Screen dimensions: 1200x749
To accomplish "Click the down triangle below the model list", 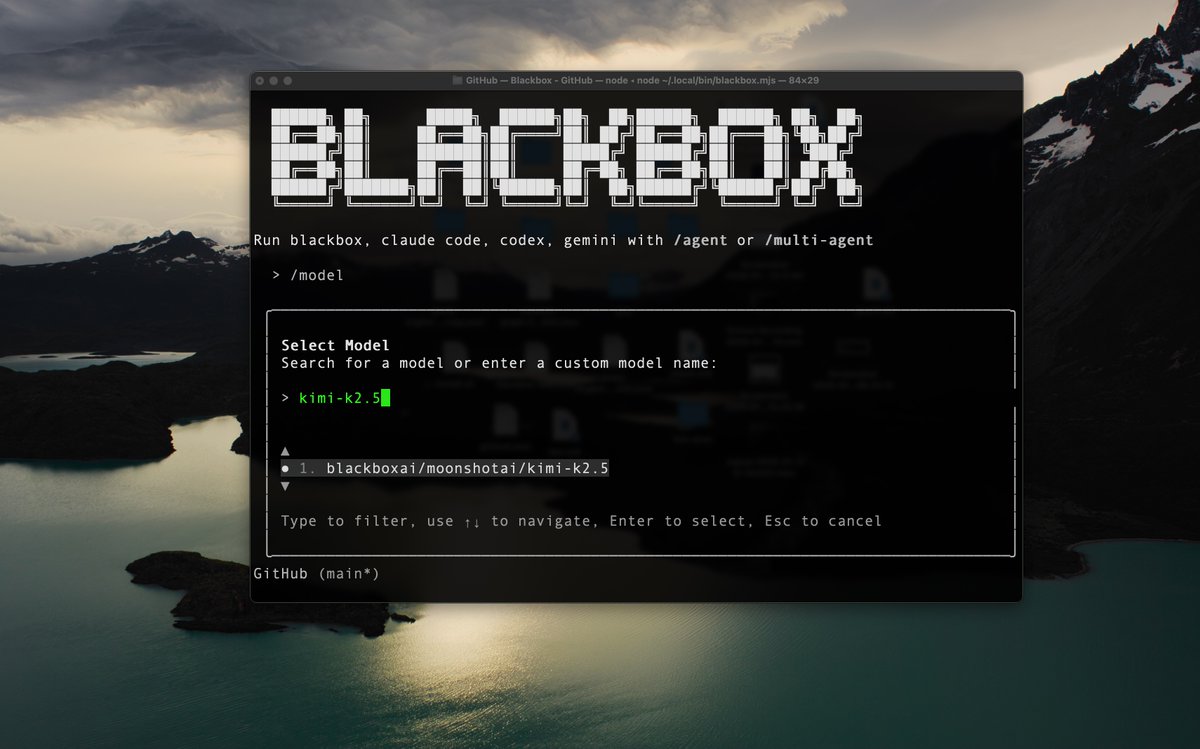I will [285, 484].
